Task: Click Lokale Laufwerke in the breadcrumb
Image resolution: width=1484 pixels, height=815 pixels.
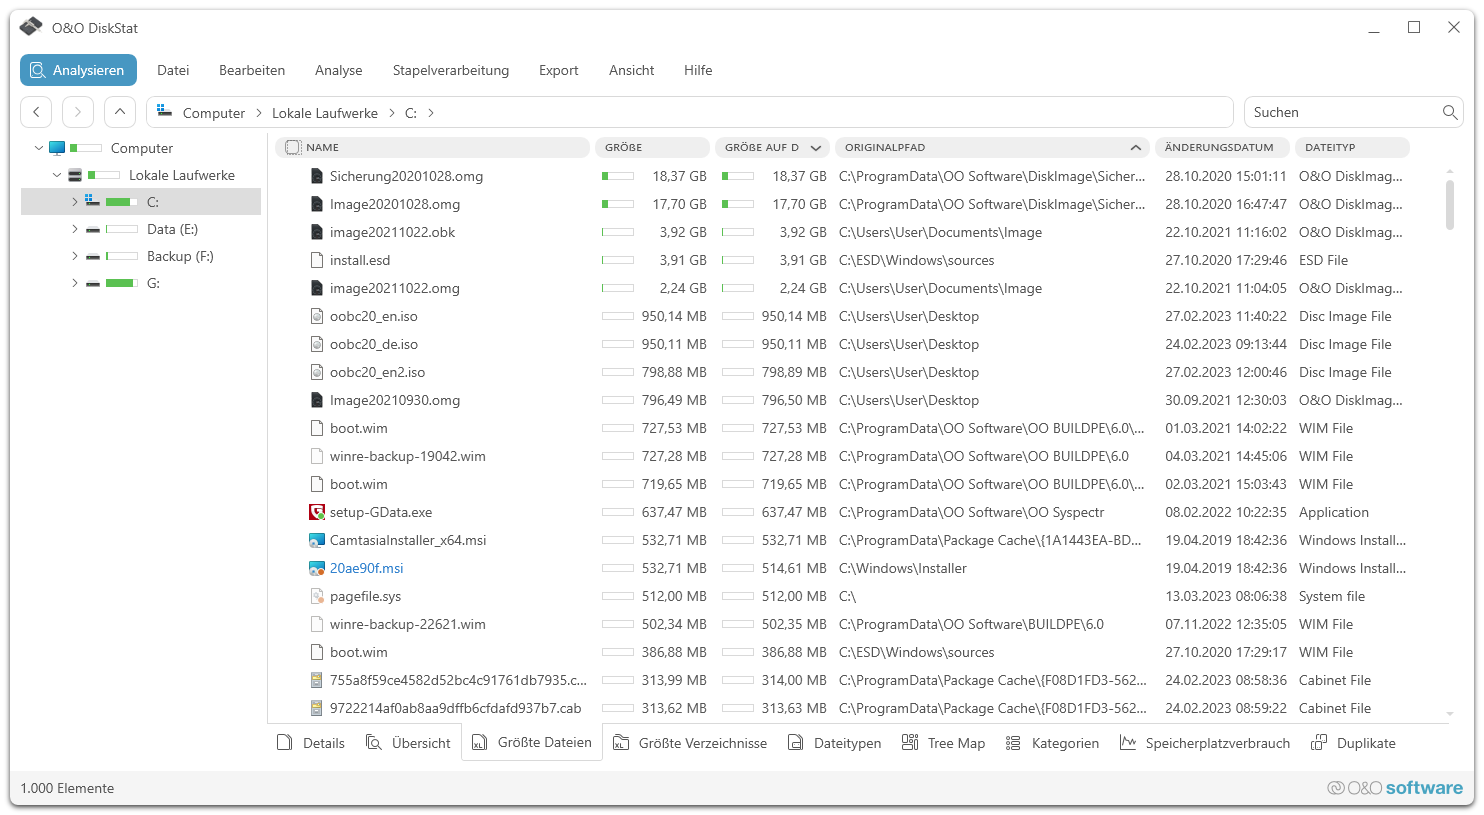Action: (x=325, y=113)
